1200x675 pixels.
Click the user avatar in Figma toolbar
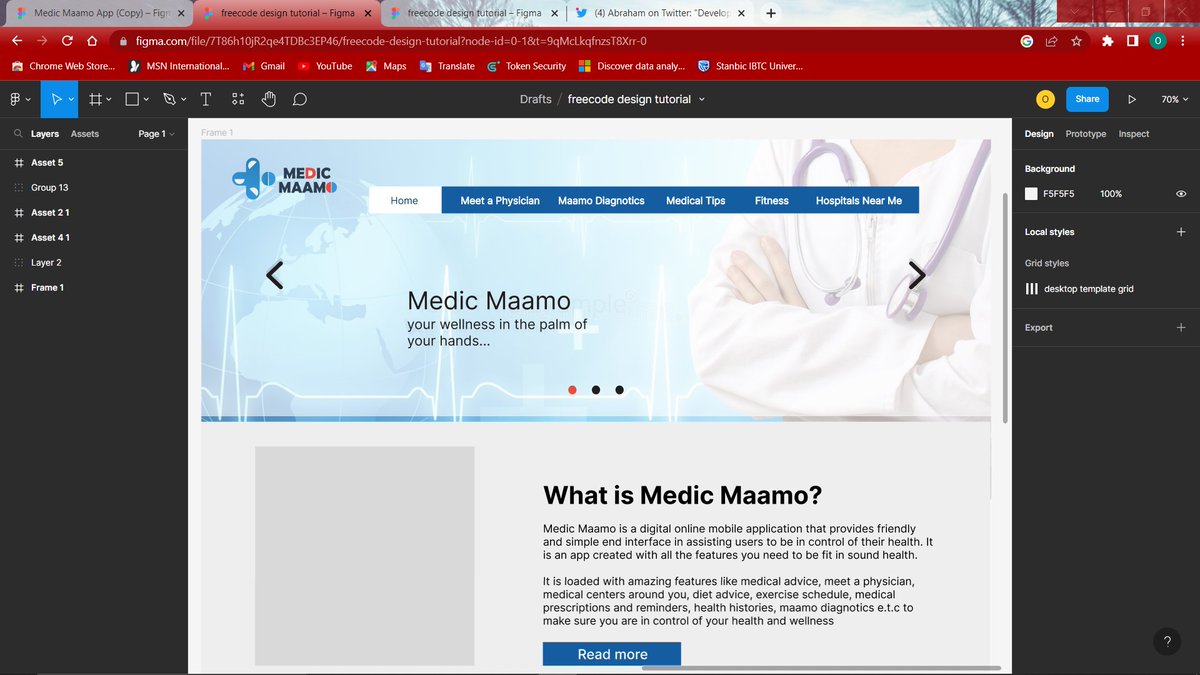click(1044, 99)
